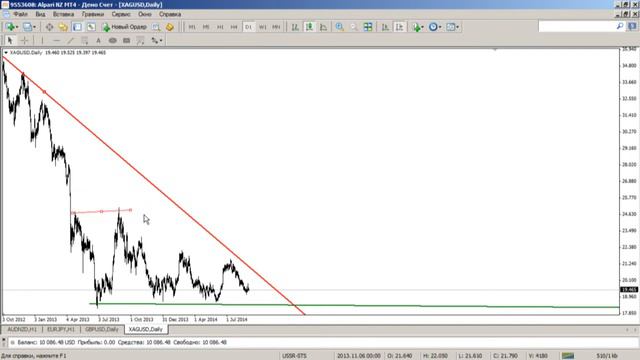Click the search magnifier icon

pyautogui.click(x=620, y=26)
